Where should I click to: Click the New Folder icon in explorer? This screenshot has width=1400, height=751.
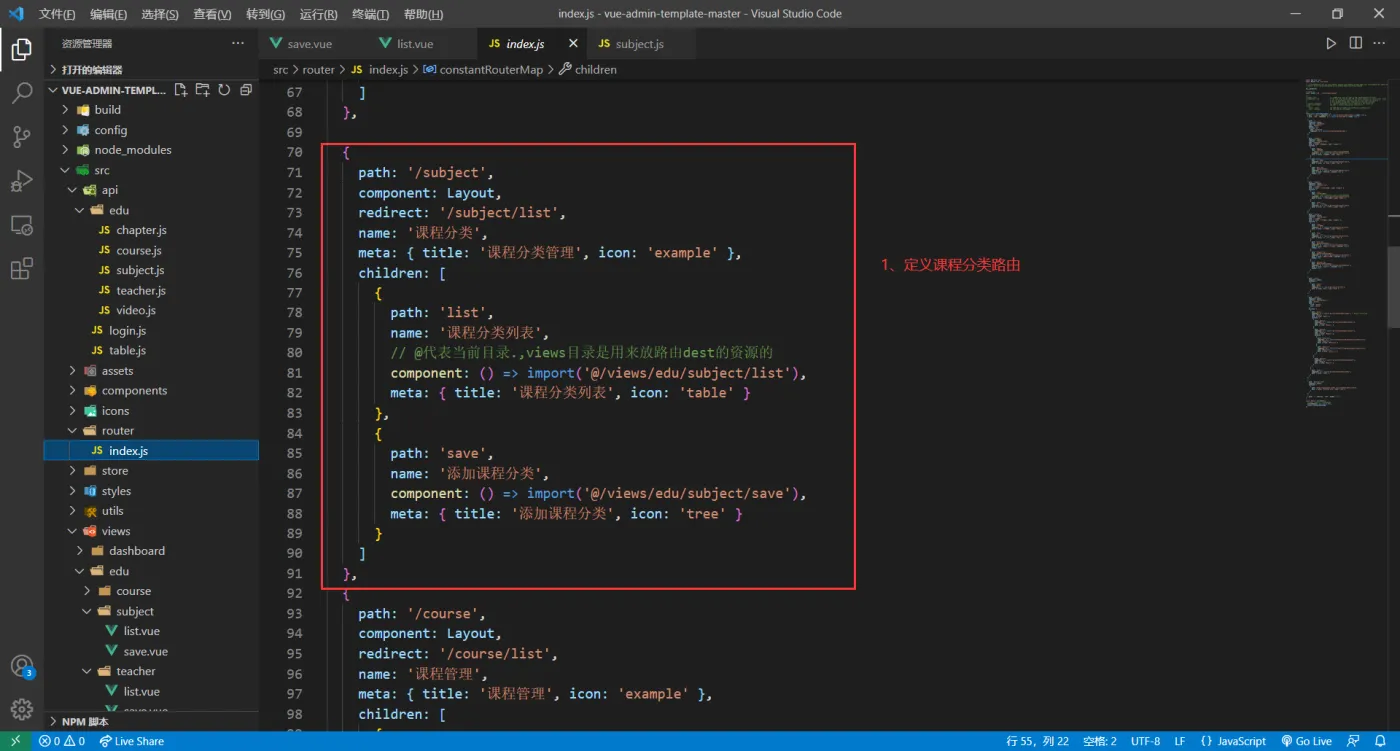point(203,90)
